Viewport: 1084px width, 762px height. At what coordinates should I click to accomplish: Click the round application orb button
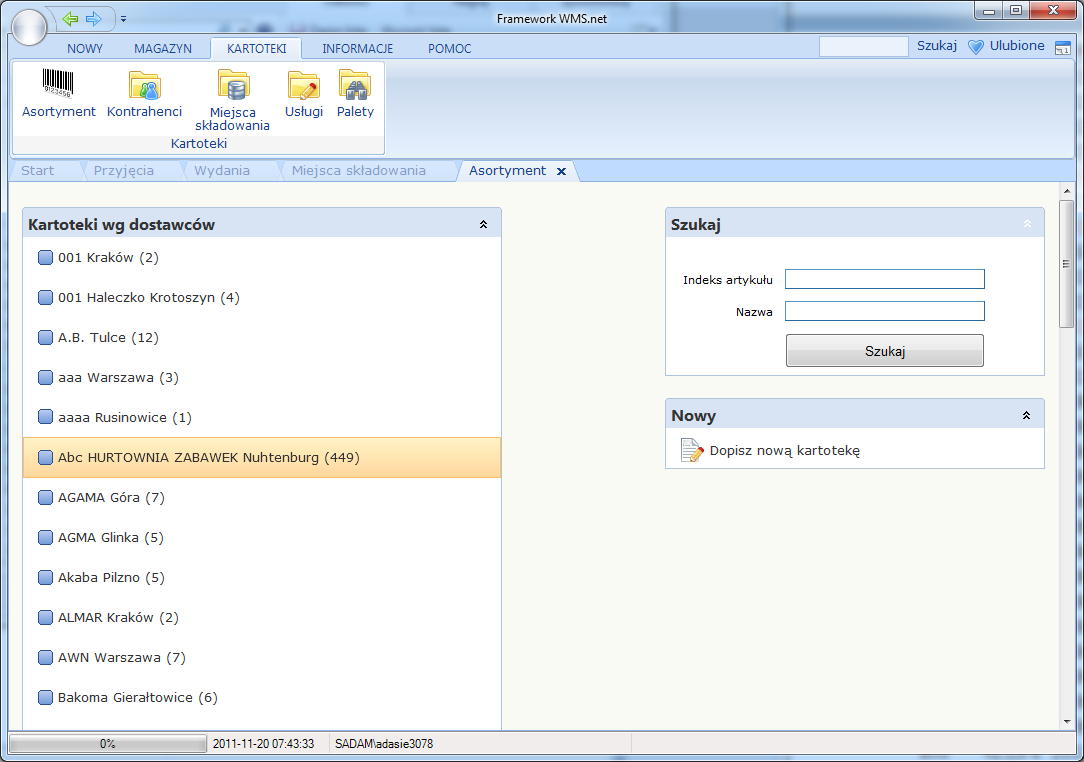click(x=29, y=28)
